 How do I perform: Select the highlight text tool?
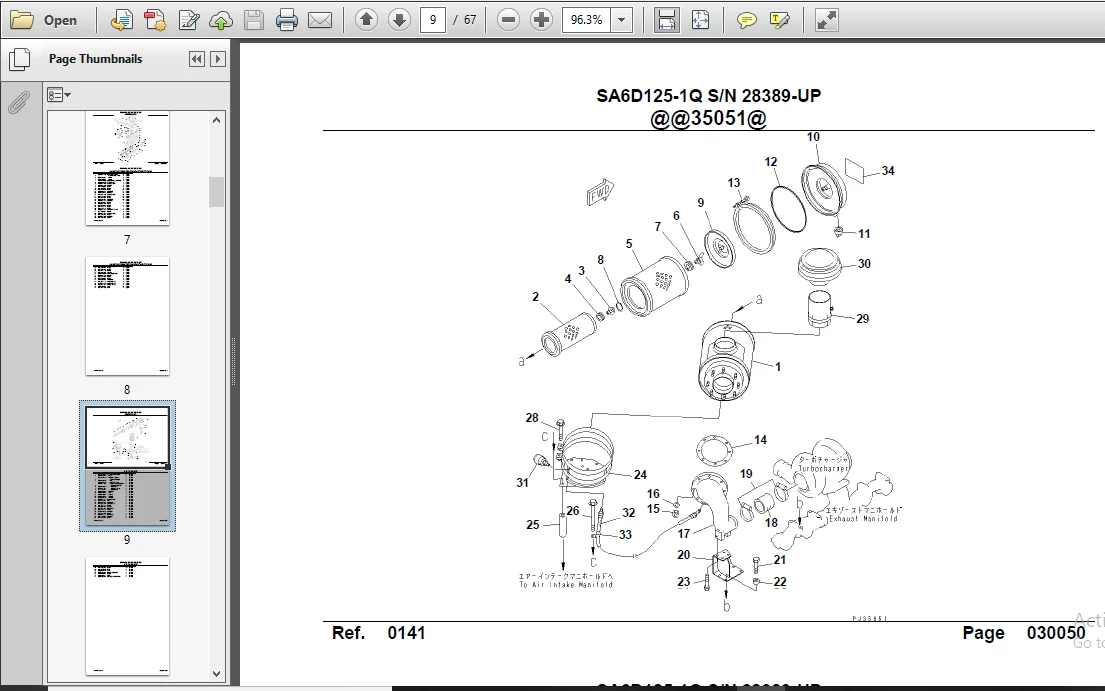coord(779,20)
